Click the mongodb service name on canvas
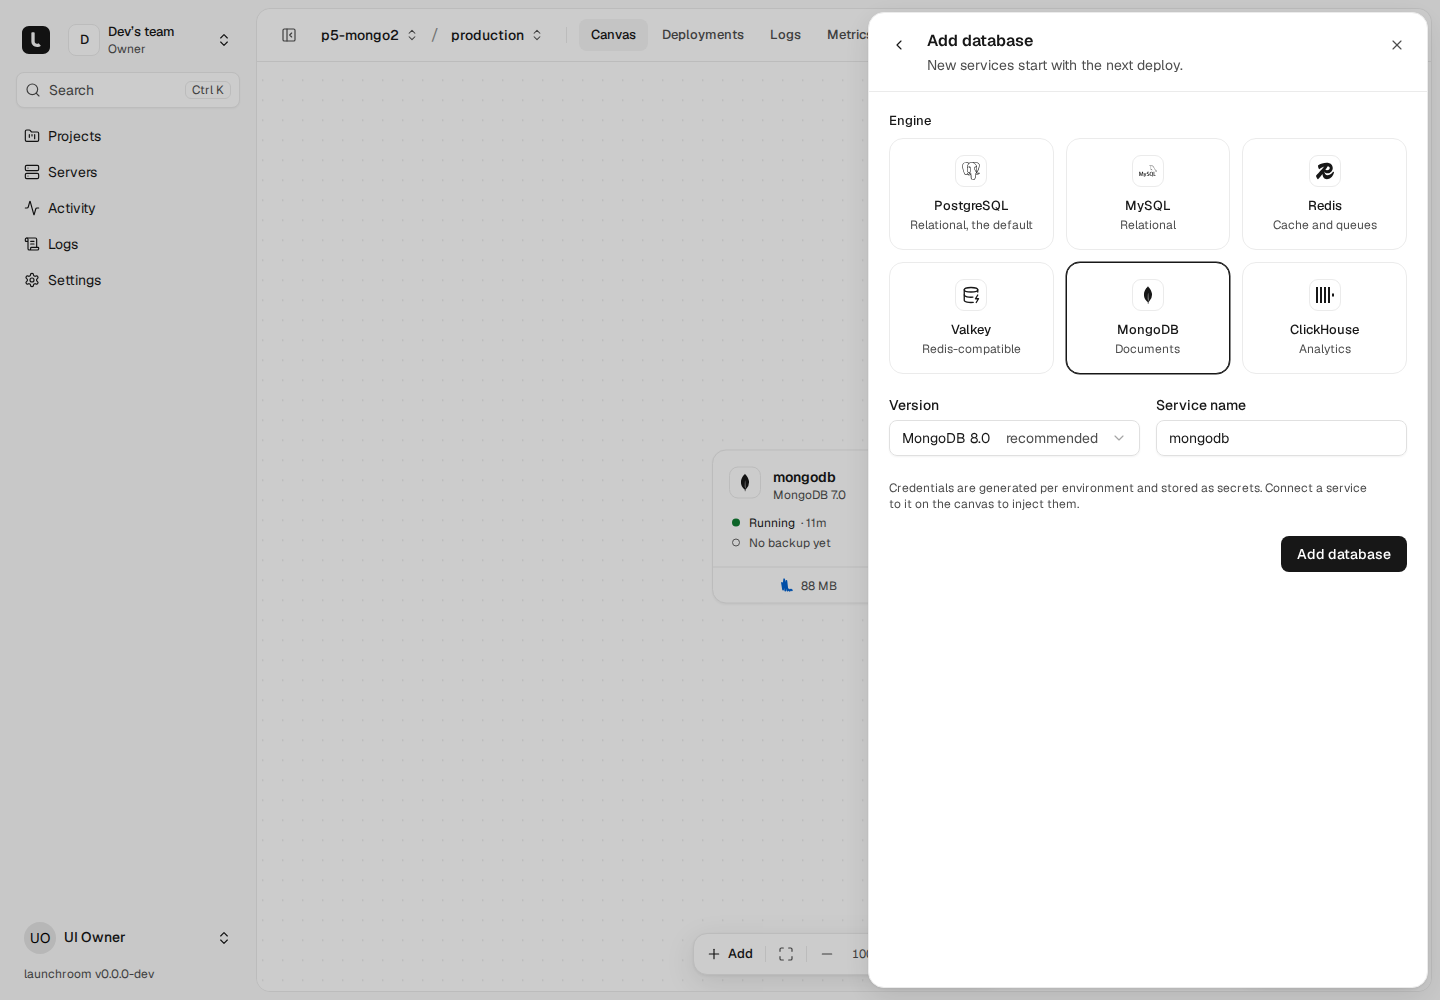This screenshot has width=1440, height=1000. point(804,477)
